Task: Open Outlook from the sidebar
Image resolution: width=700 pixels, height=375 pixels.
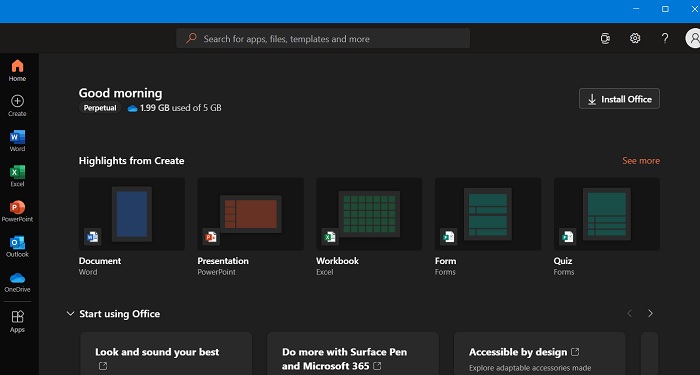Action: point(17,246)
